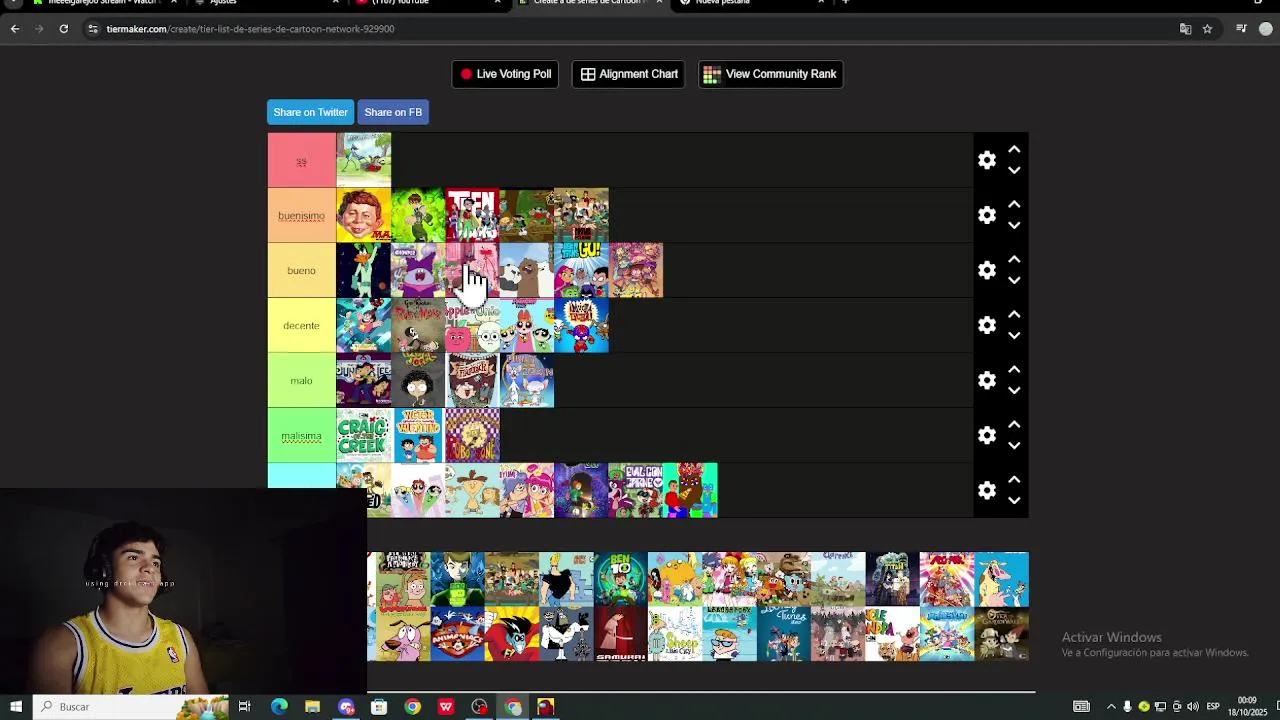Close the Ajustes browser tab
Viewport: 1280px width, 720px height.
(x=335, y=3)
